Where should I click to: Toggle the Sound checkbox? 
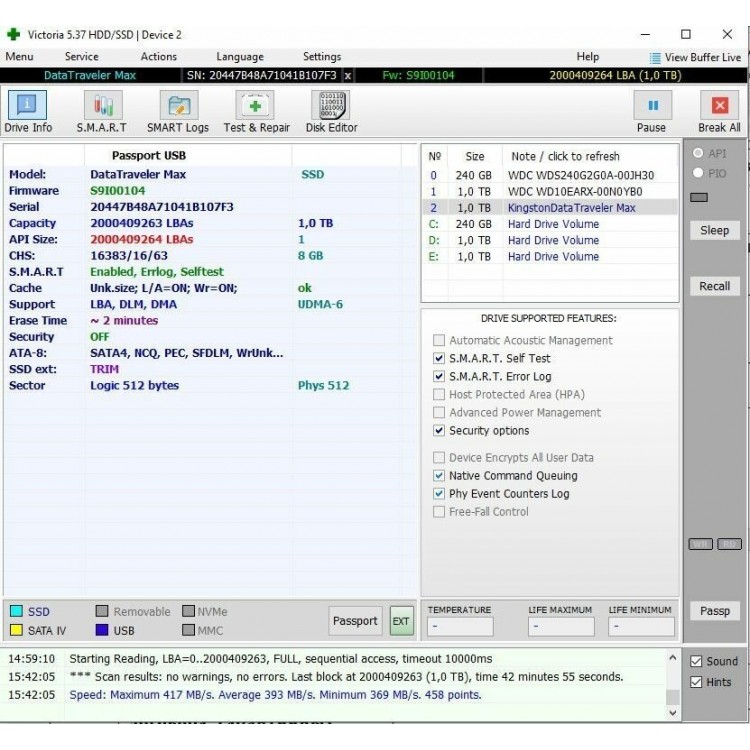(x=696, y=661)
